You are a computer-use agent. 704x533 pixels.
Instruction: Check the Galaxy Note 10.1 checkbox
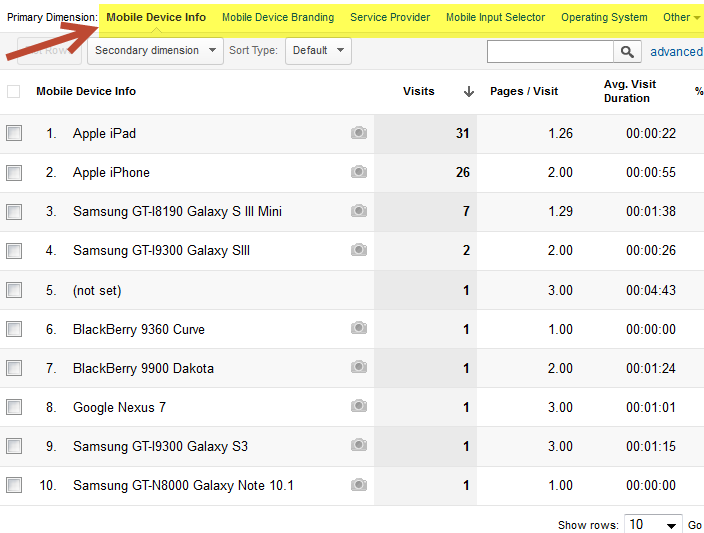click(14, 485)
